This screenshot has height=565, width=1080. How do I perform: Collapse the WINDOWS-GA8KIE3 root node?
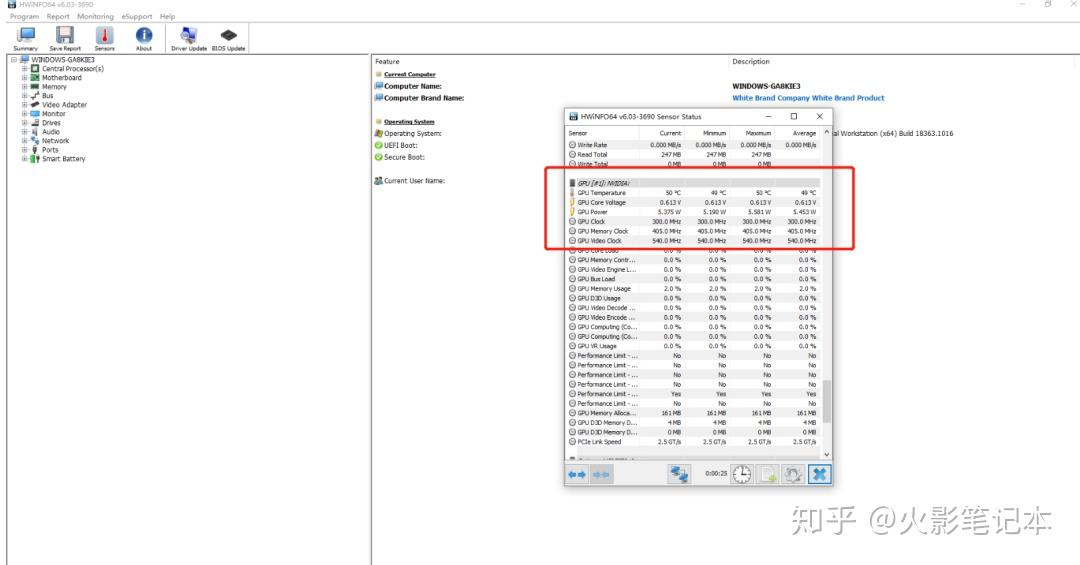pyautogui.click(x=13, y=60)
